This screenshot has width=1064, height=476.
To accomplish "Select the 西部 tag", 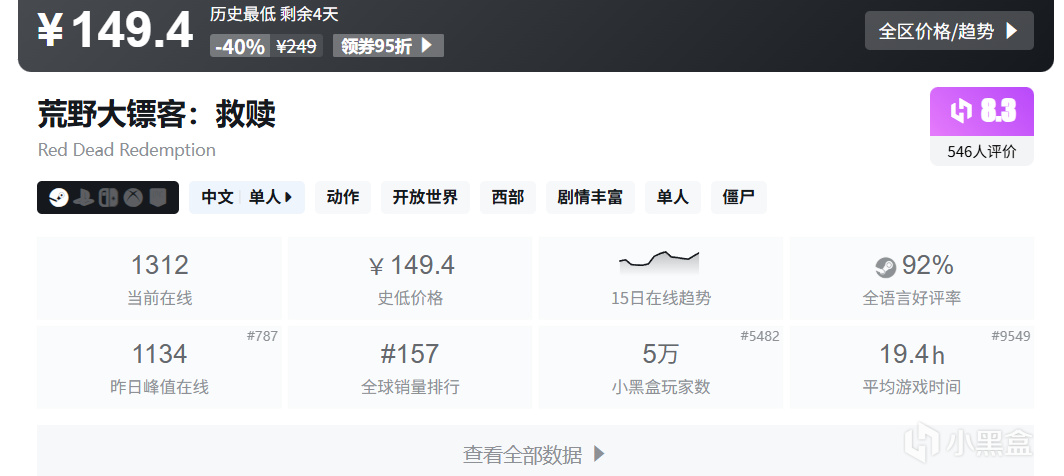I will coord(508,198).
